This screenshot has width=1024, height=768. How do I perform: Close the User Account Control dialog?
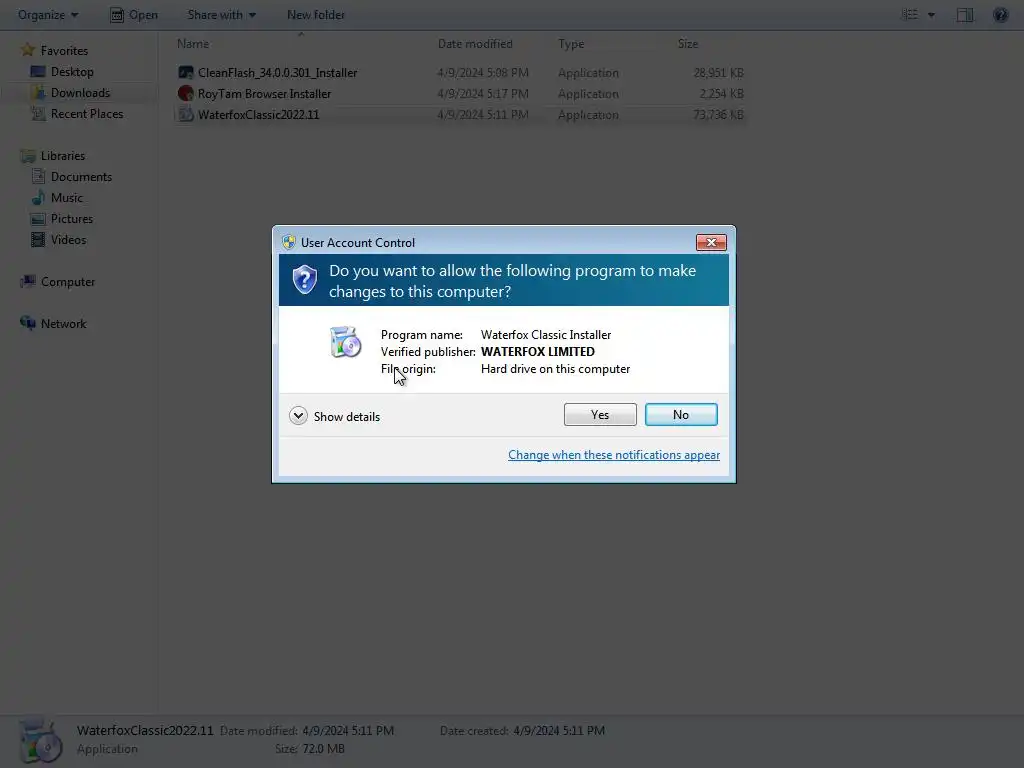pyautogui.click(x=711, y=242)
